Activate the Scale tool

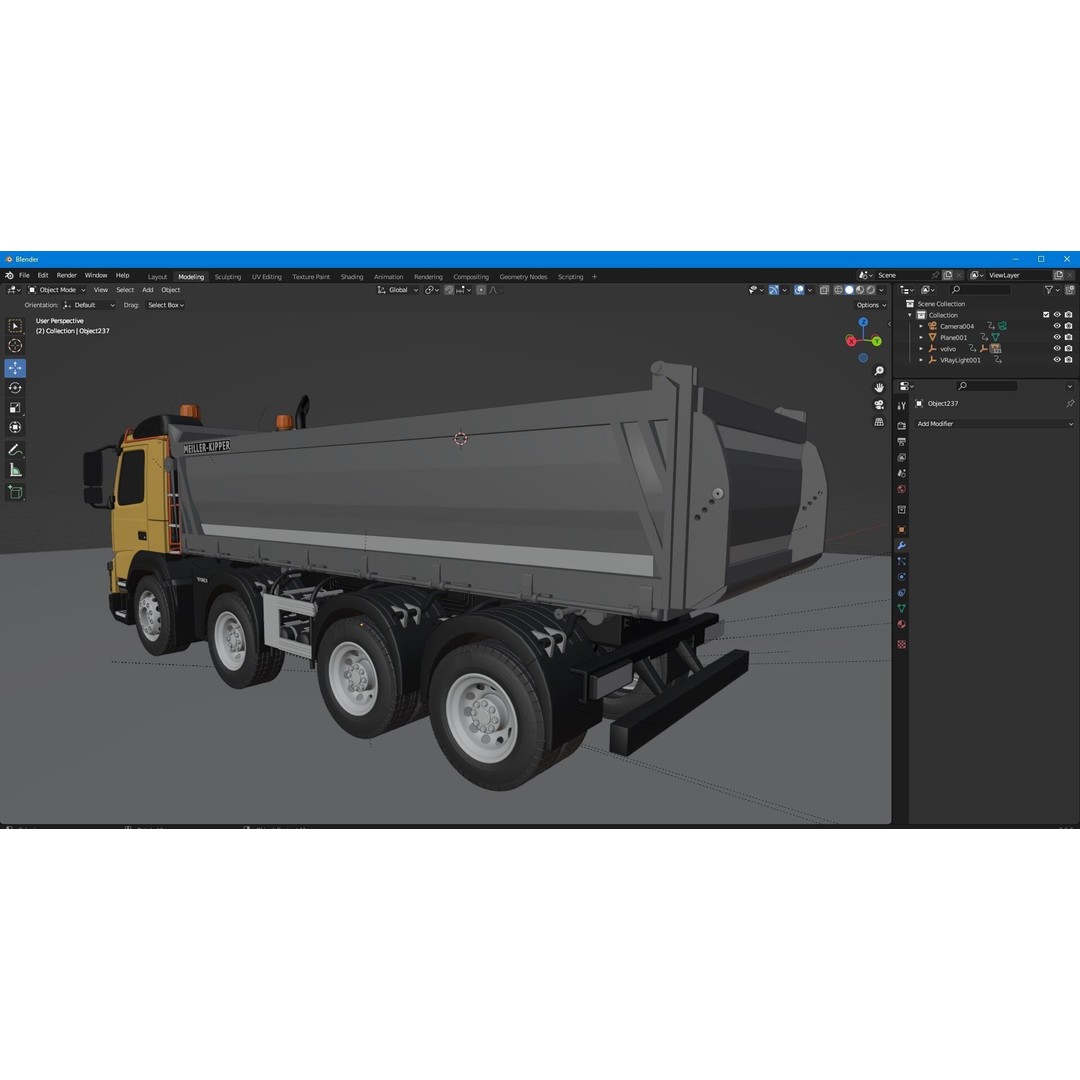(15, 408)
